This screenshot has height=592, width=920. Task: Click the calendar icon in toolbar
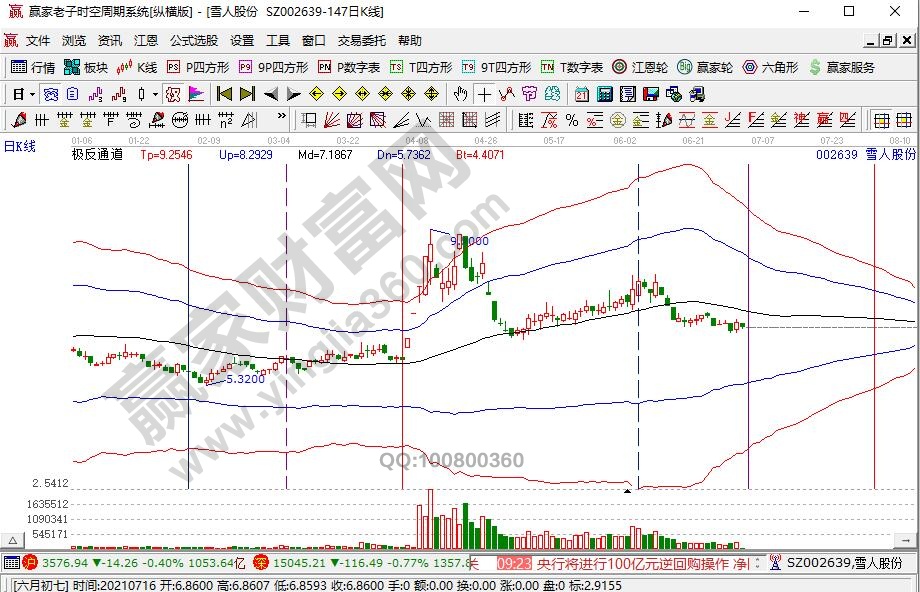pos(581,94)
